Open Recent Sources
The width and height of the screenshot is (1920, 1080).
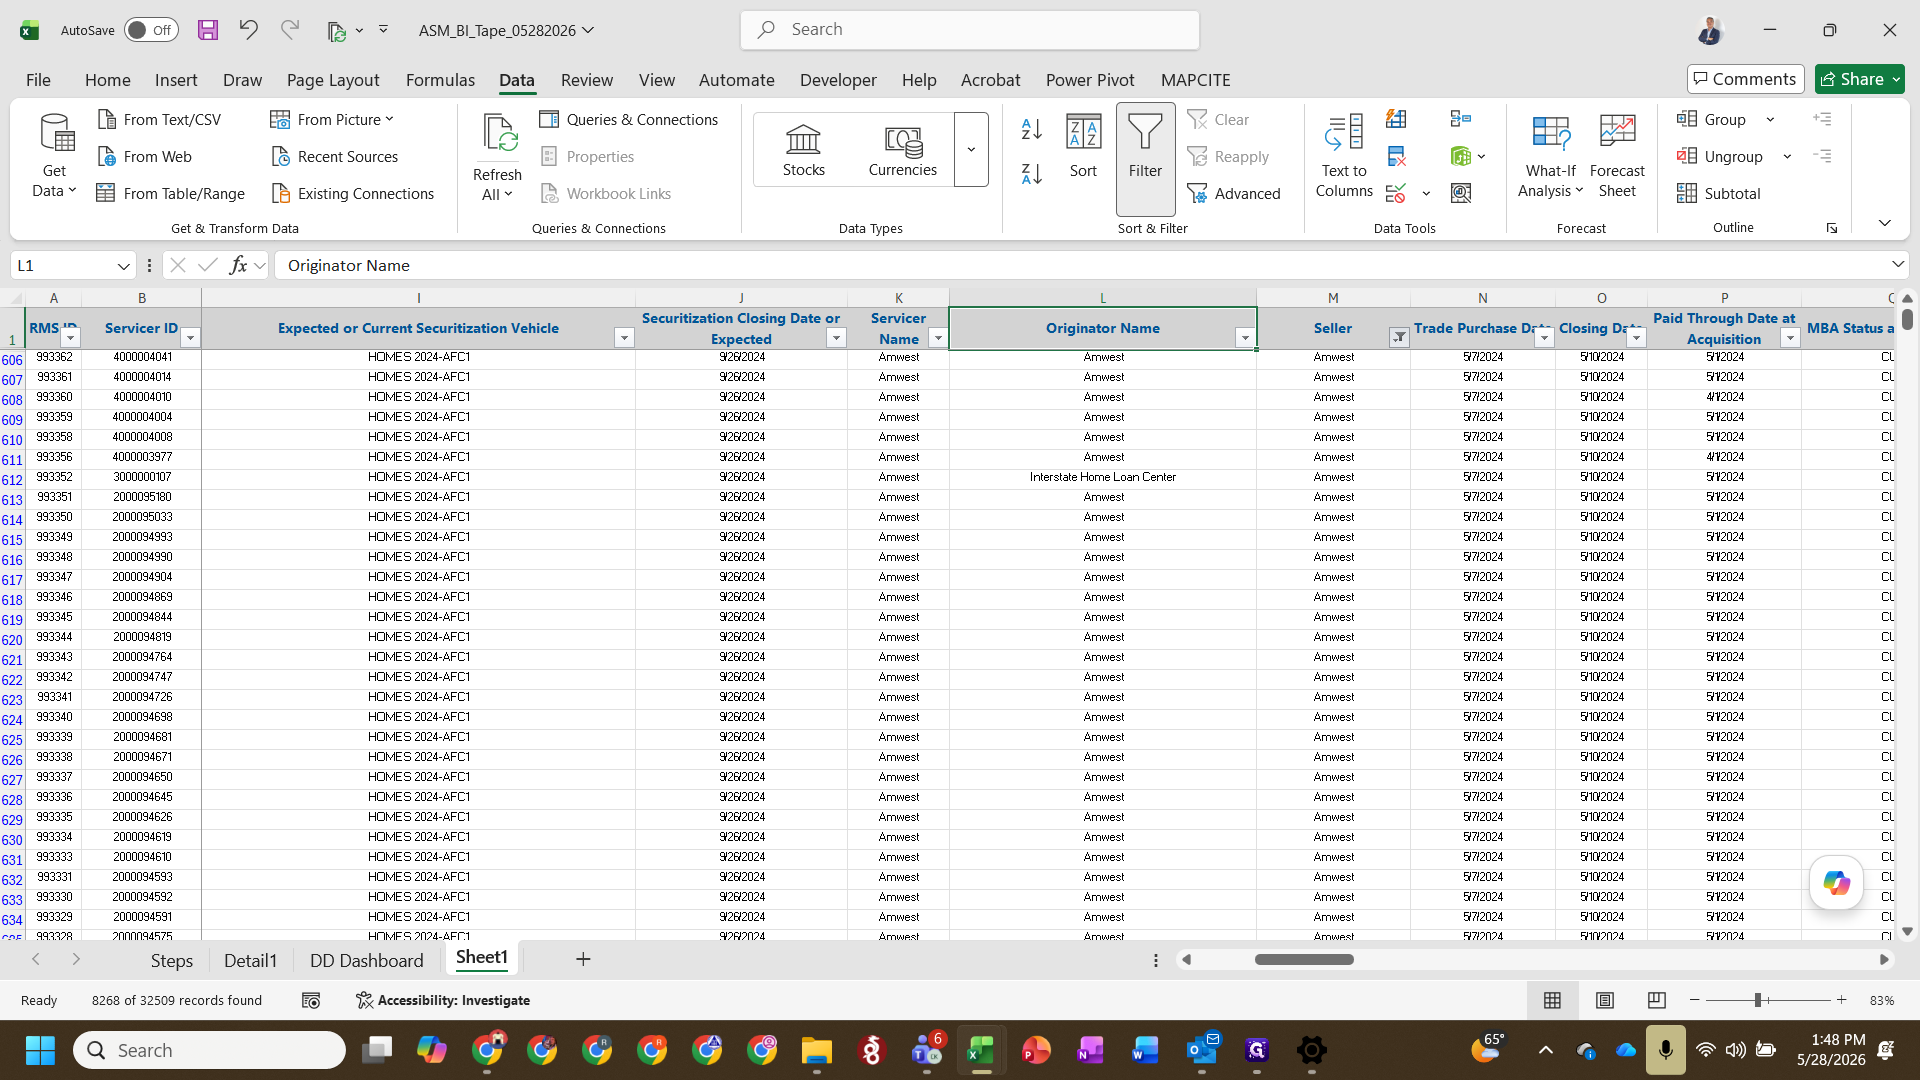tap(334, 156)
